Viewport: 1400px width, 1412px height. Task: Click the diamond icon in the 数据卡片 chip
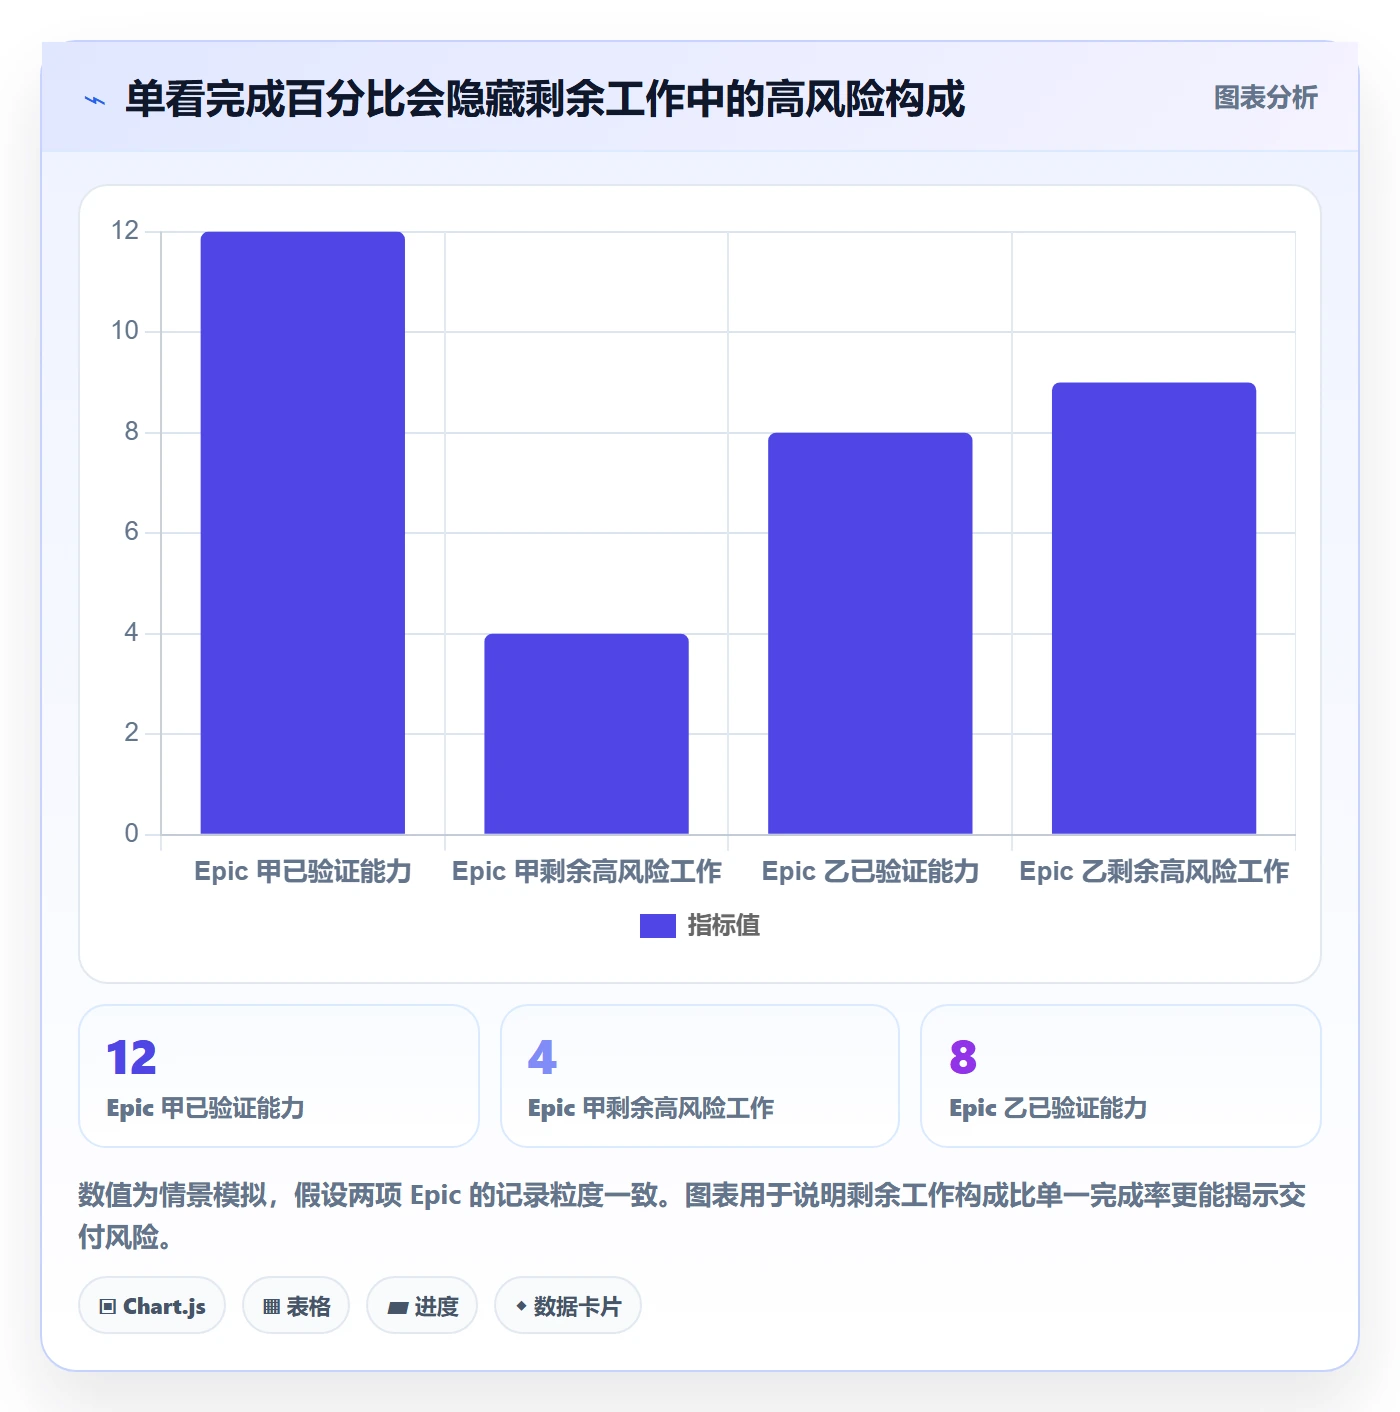[x=521, y=1306]
